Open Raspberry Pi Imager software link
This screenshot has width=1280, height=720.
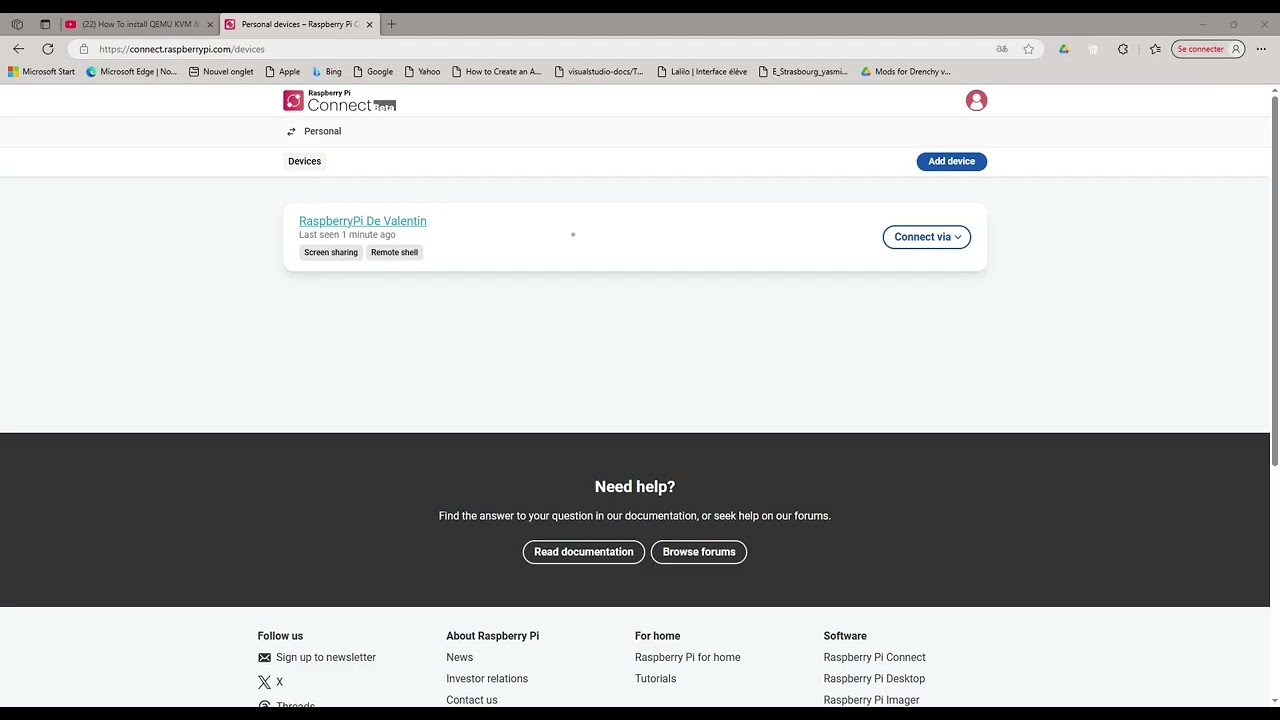[x=872, y=700]
